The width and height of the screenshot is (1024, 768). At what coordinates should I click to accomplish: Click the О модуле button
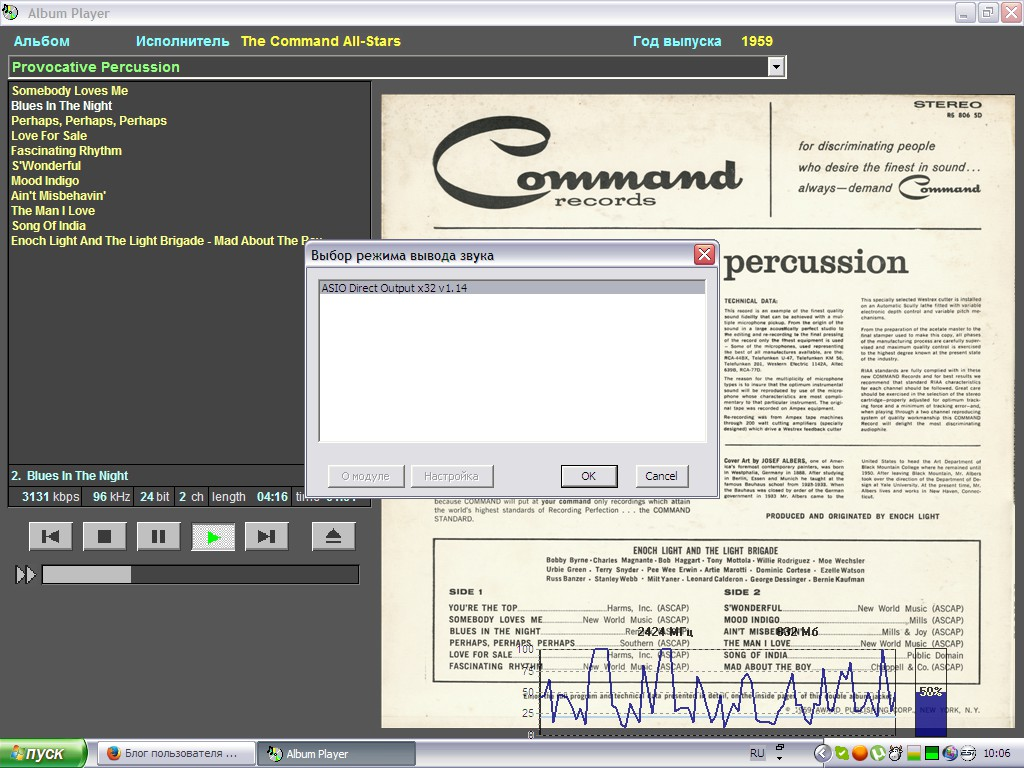[x=366, y=476]
